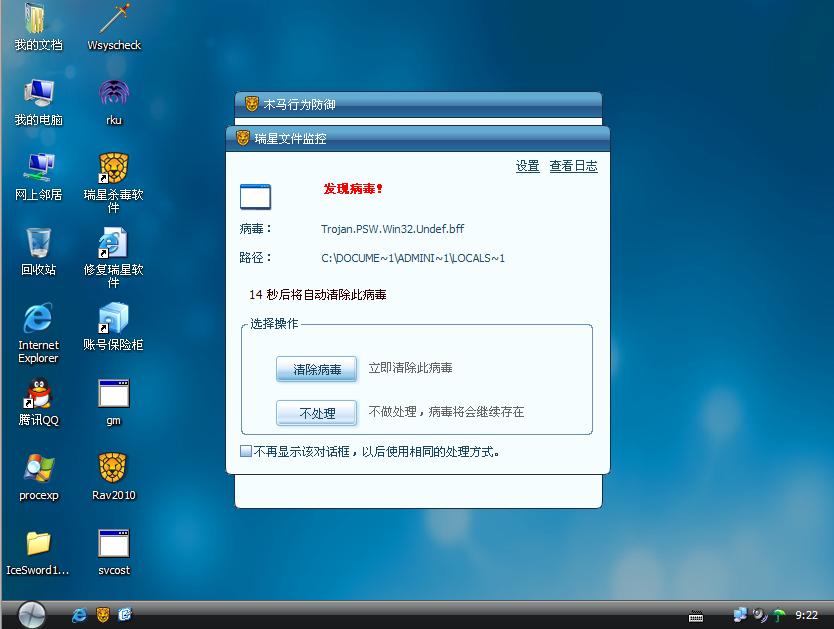Select the IceSword folder icon
Screen dimensions: 834x629
point(38,553)
